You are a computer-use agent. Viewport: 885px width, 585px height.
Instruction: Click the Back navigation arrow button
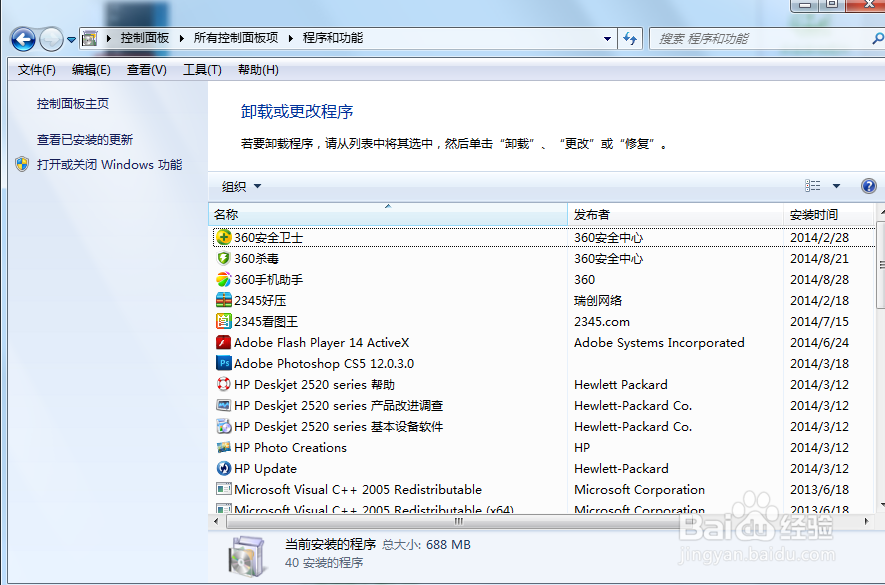click(x=23, y=39)
